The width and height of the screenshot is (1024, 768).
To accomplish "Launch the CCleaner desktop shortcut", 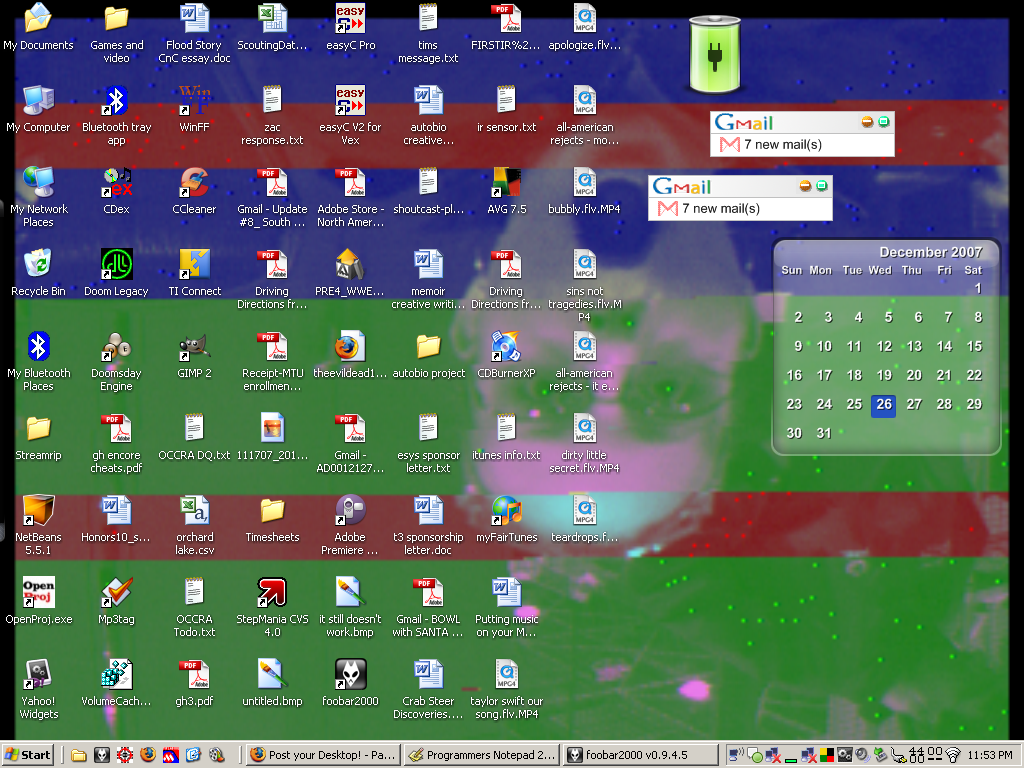I will 193,182.
